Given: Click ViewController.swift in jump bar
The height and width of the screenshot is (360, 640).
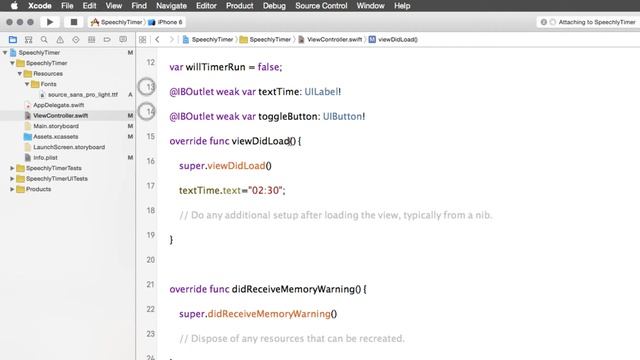Looking at the screenshot, I should pyautogui.click(x=330, y=40).
